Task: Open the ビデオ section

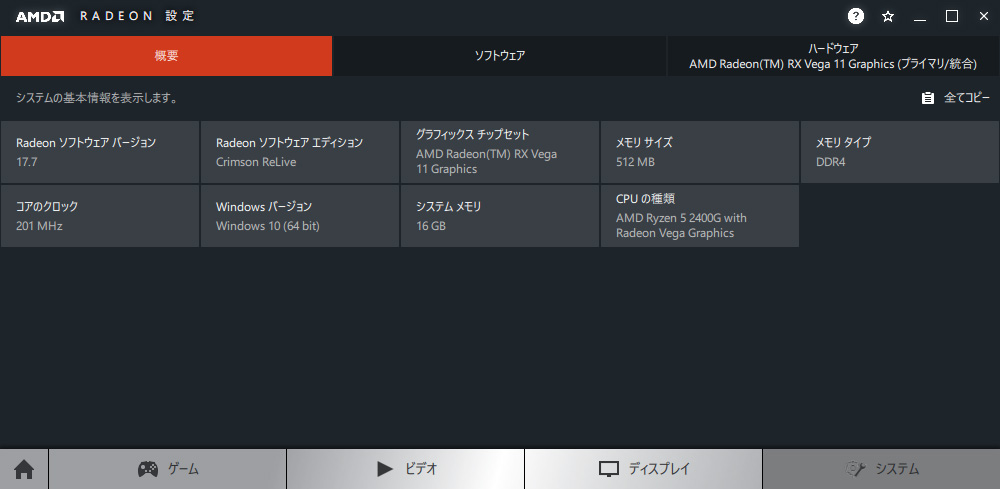Action: [x=406, y=469]
